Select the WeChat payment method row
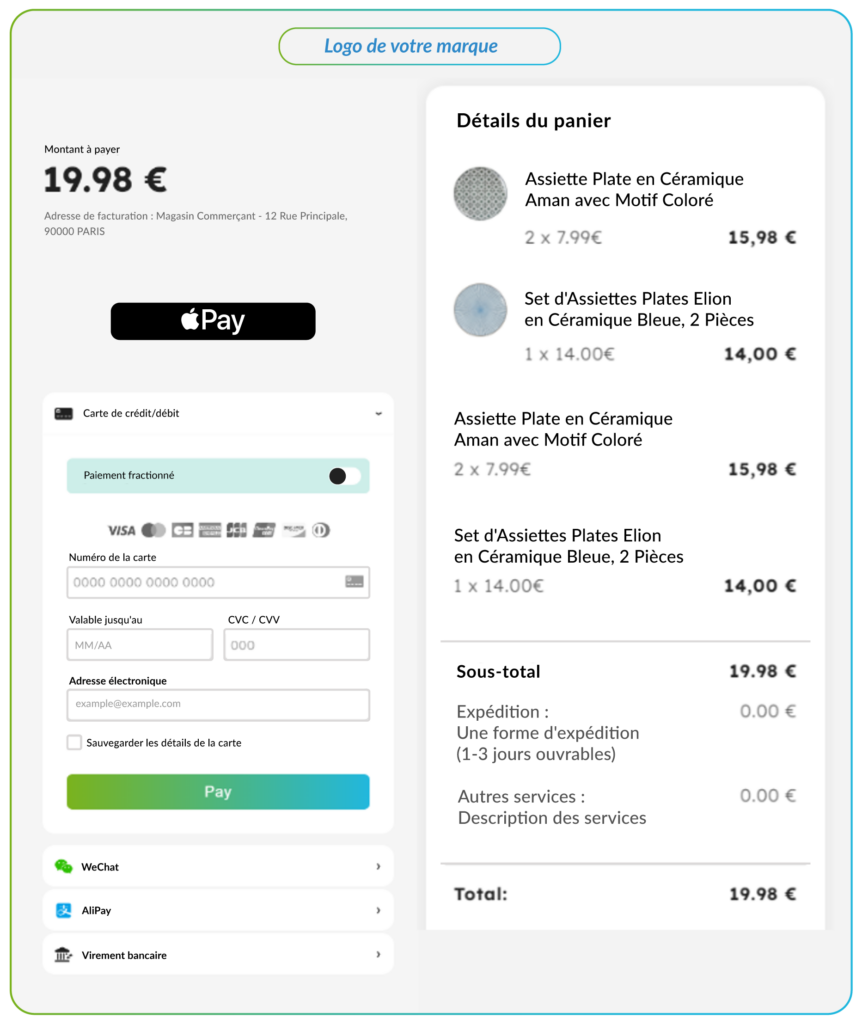This screenshot has height=1024, width=856. [x=218, y=867]
